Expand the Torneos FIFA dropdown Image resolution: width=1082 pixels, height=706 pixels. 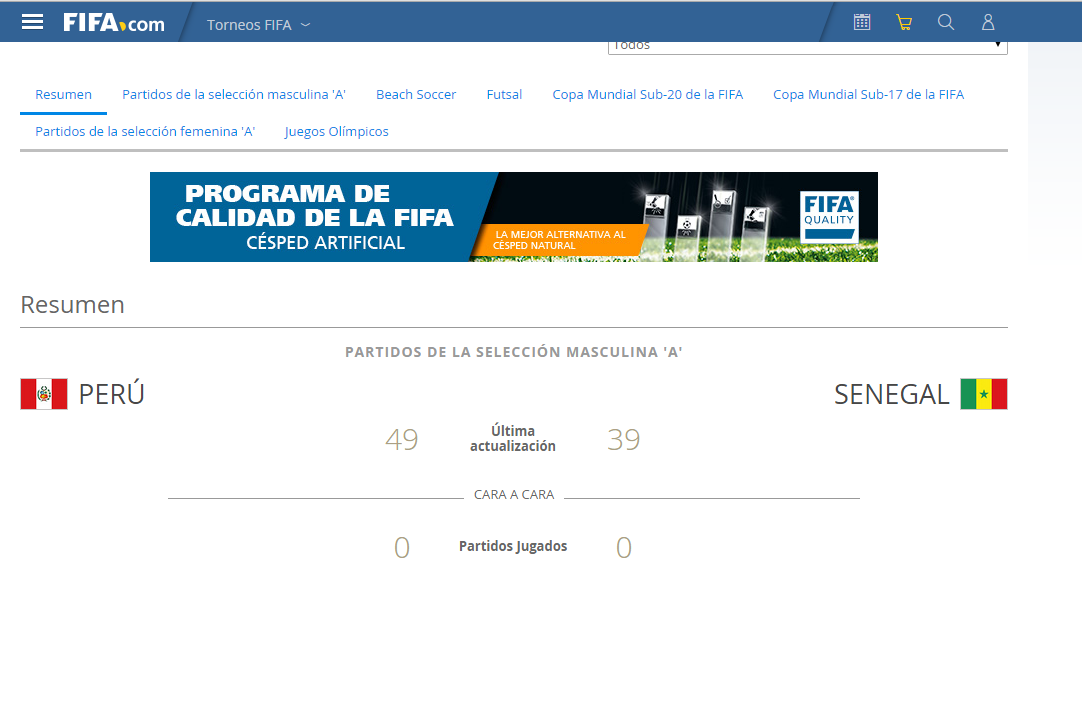259,25
